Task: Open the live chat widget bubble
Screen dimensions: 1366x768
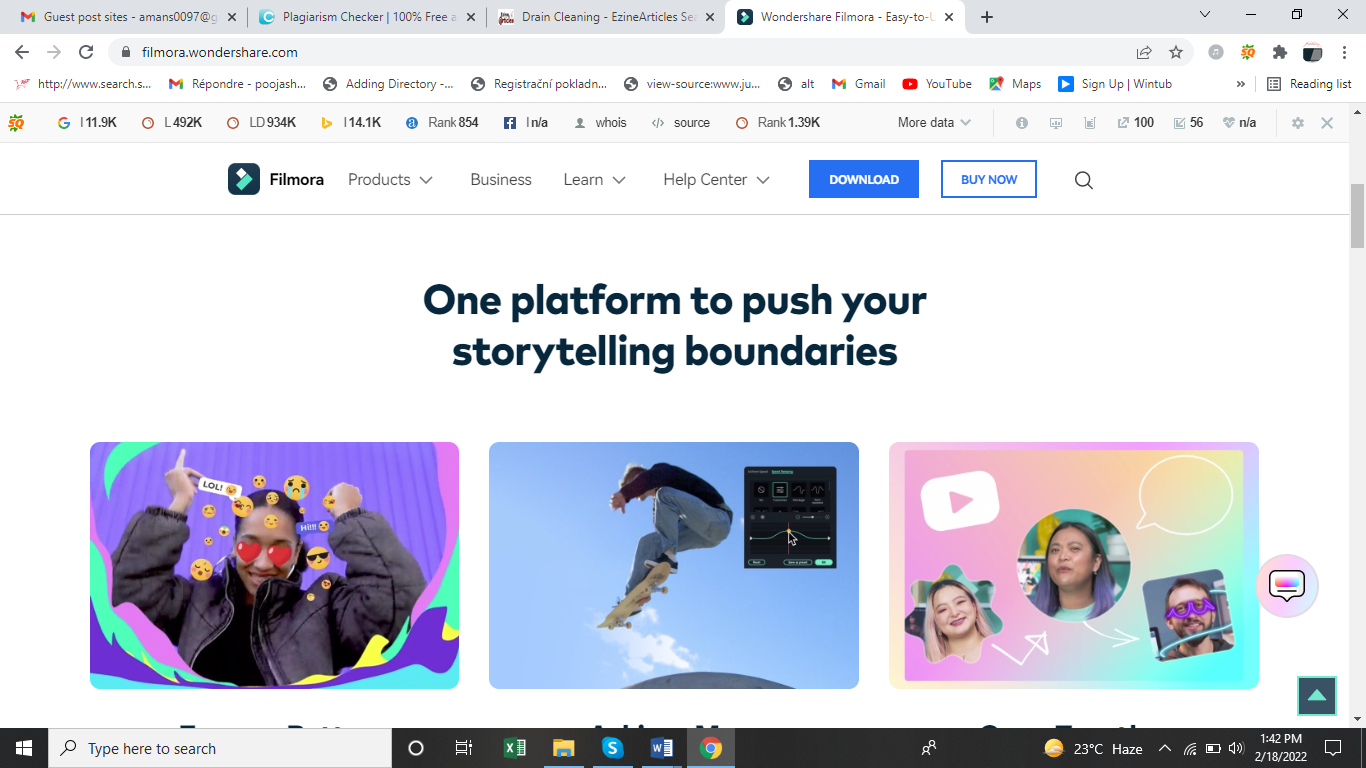Action: click(x=1287, y=586)
